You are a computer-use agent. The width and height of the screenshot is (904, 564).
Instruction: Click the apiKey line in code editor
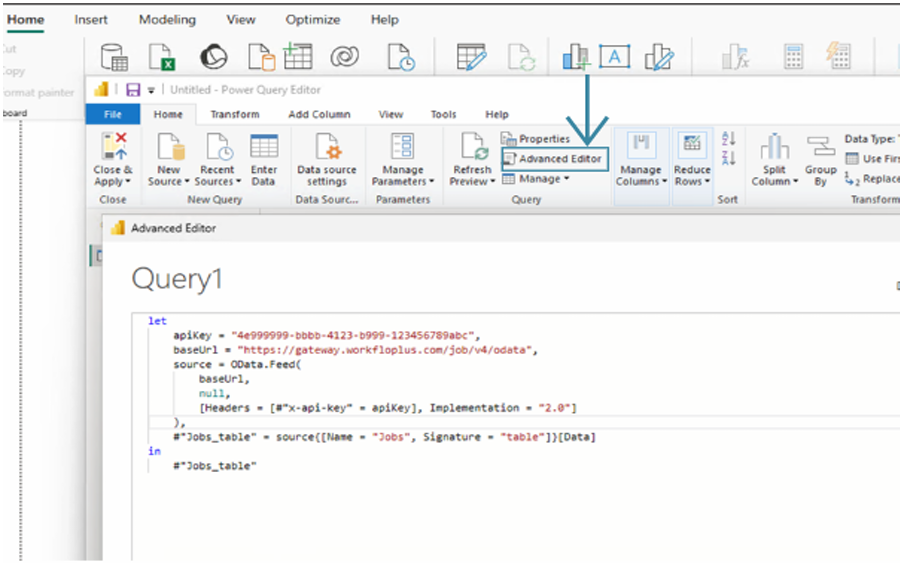coord(326,335)
